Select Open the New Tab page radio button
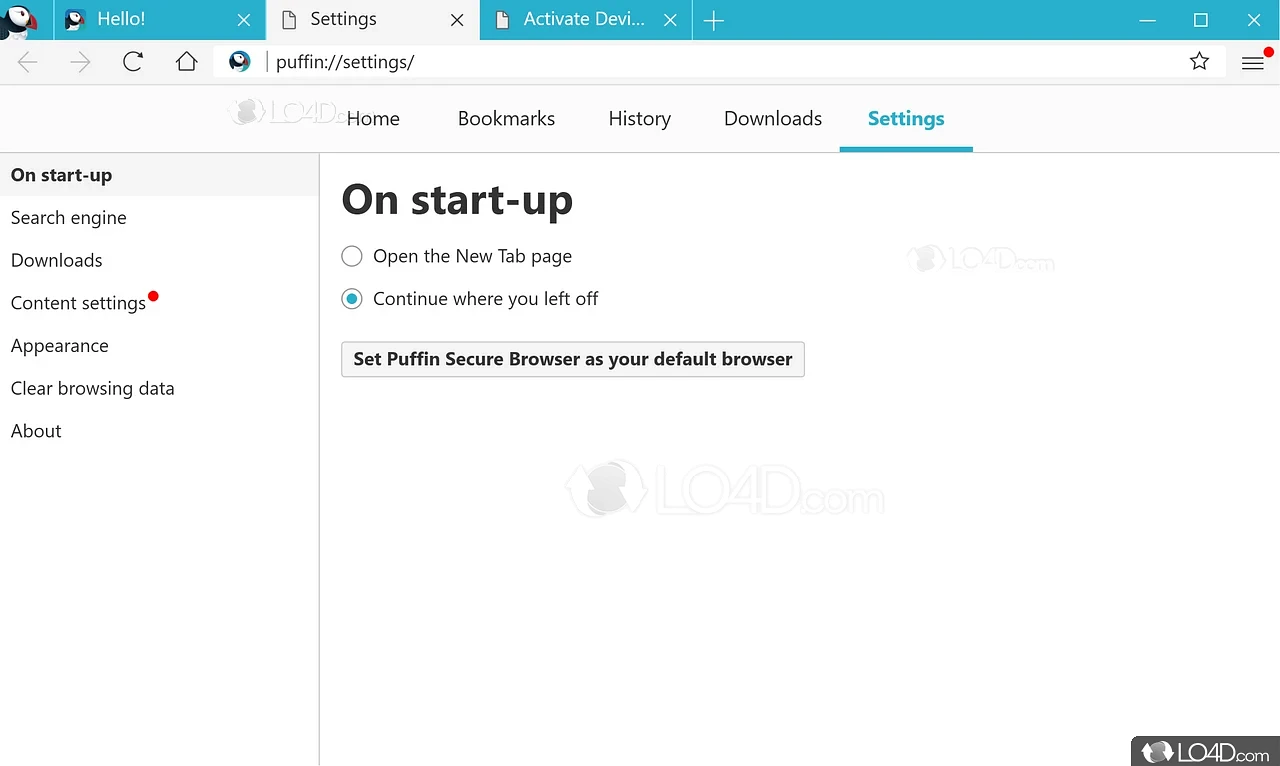Screen dimensions: 1280x766 pyautogui.click(x=352, y=256)
